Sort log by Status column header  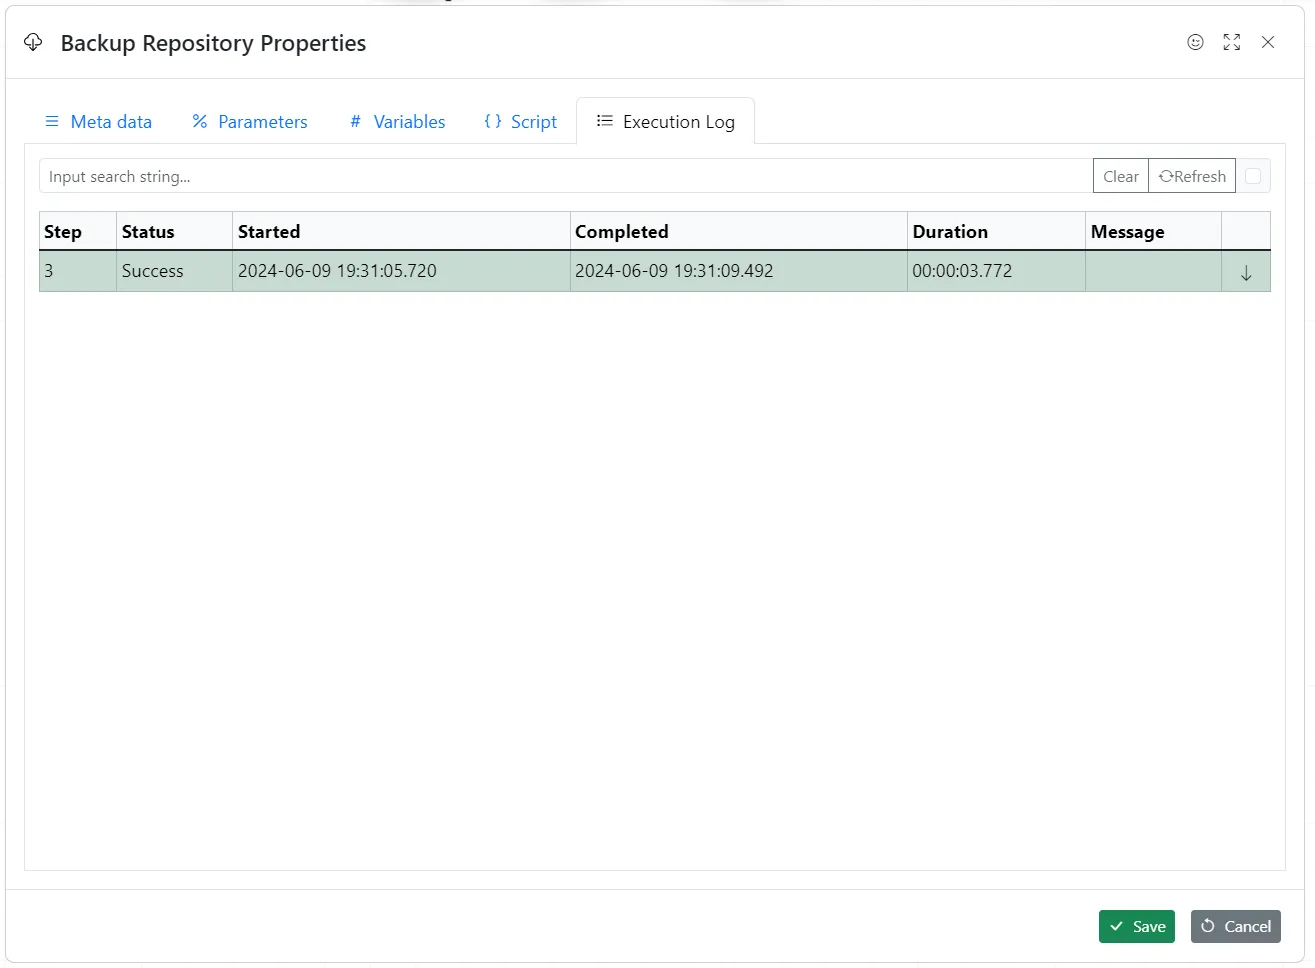(x=148, y=232)
